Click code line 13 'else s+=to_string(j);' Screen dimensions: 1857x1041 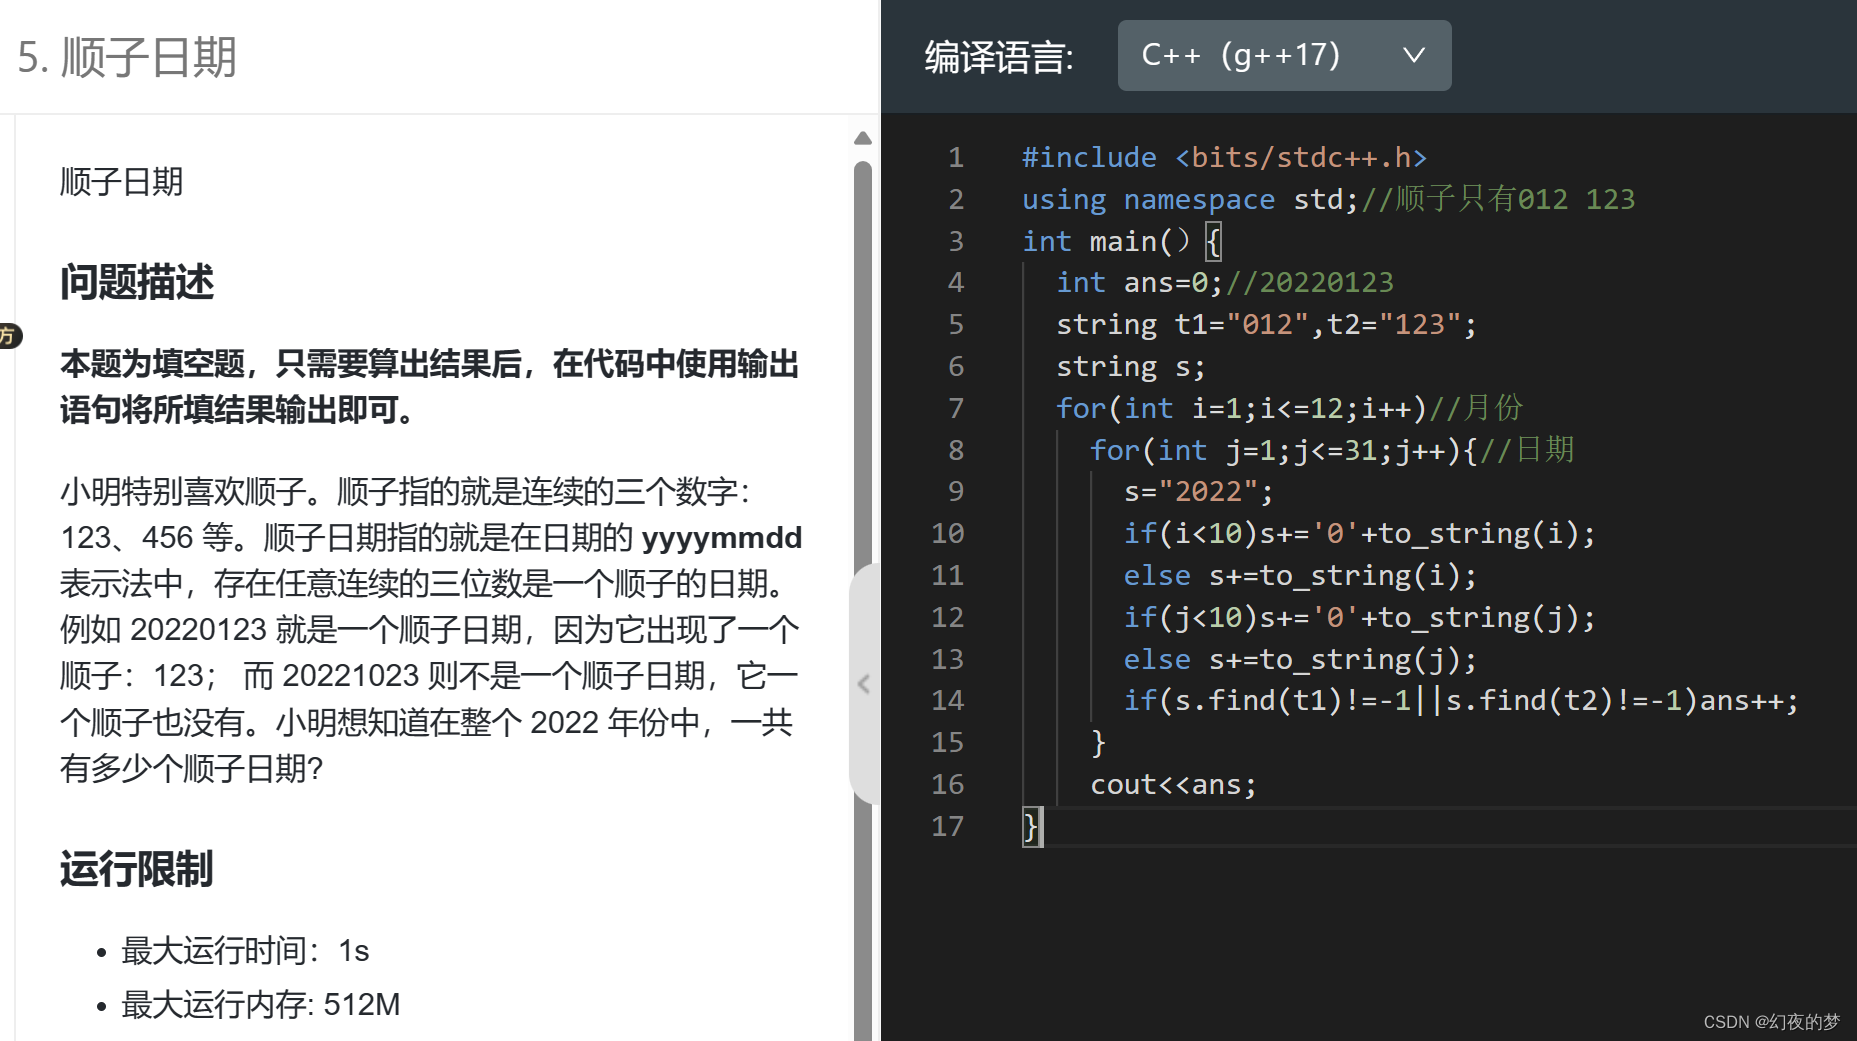(x=1300, y=660)
